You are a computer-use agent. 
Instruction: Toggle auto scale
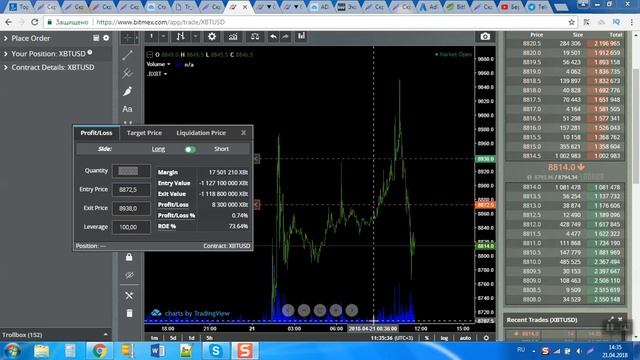coord(465,338)
